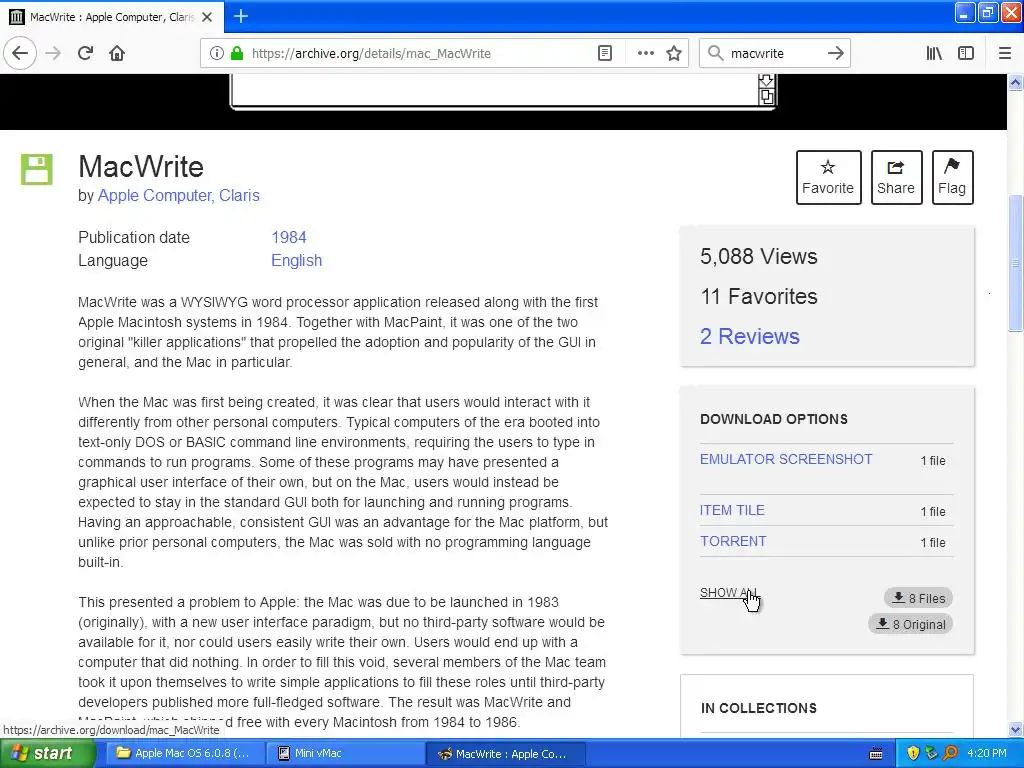The height and width of the screenshot is (768, 1024).
Task: Download the EMULATOR SCREENSHOT file
Action: click(786, 459)
